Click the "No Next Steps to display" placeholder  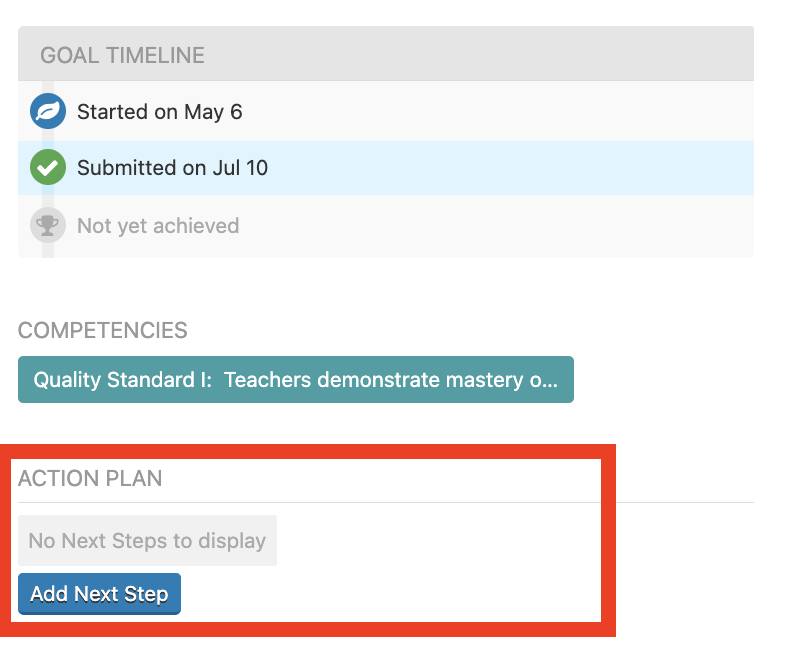[x=147, y=541]
